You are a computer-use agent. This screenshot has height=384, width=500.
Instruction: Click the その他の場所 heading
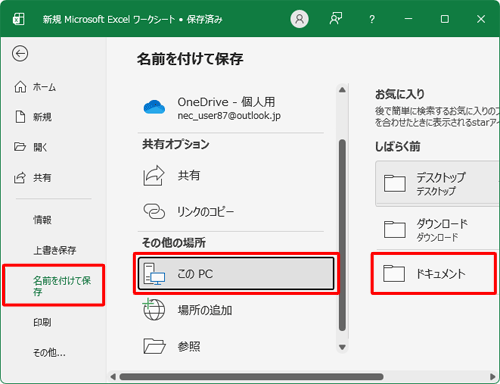click(x=174, y=242)
